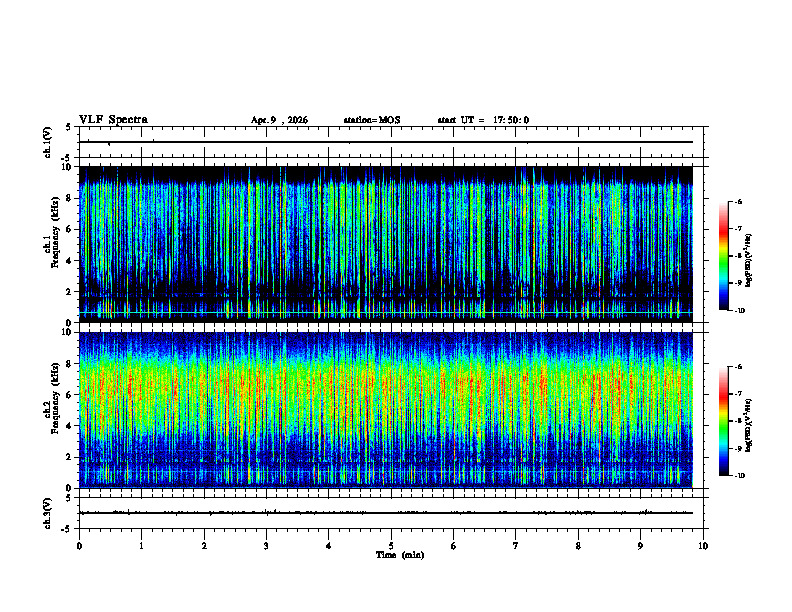Click the ch.1 voltage waveform trace

(x=385, y=142)
